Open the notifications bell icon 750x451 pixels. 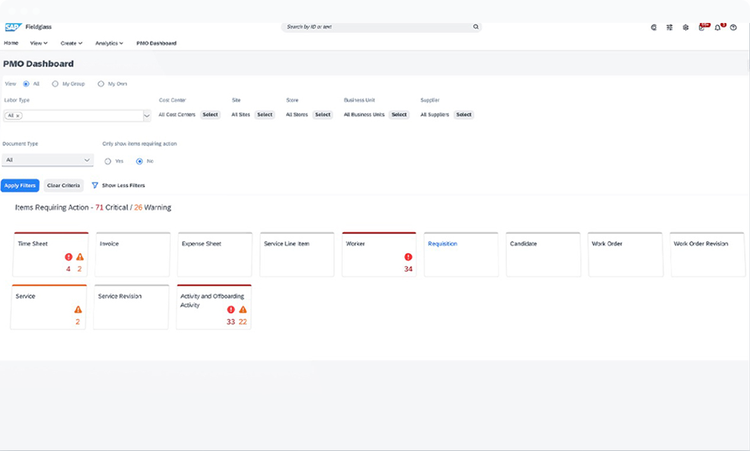click(718, 27)
